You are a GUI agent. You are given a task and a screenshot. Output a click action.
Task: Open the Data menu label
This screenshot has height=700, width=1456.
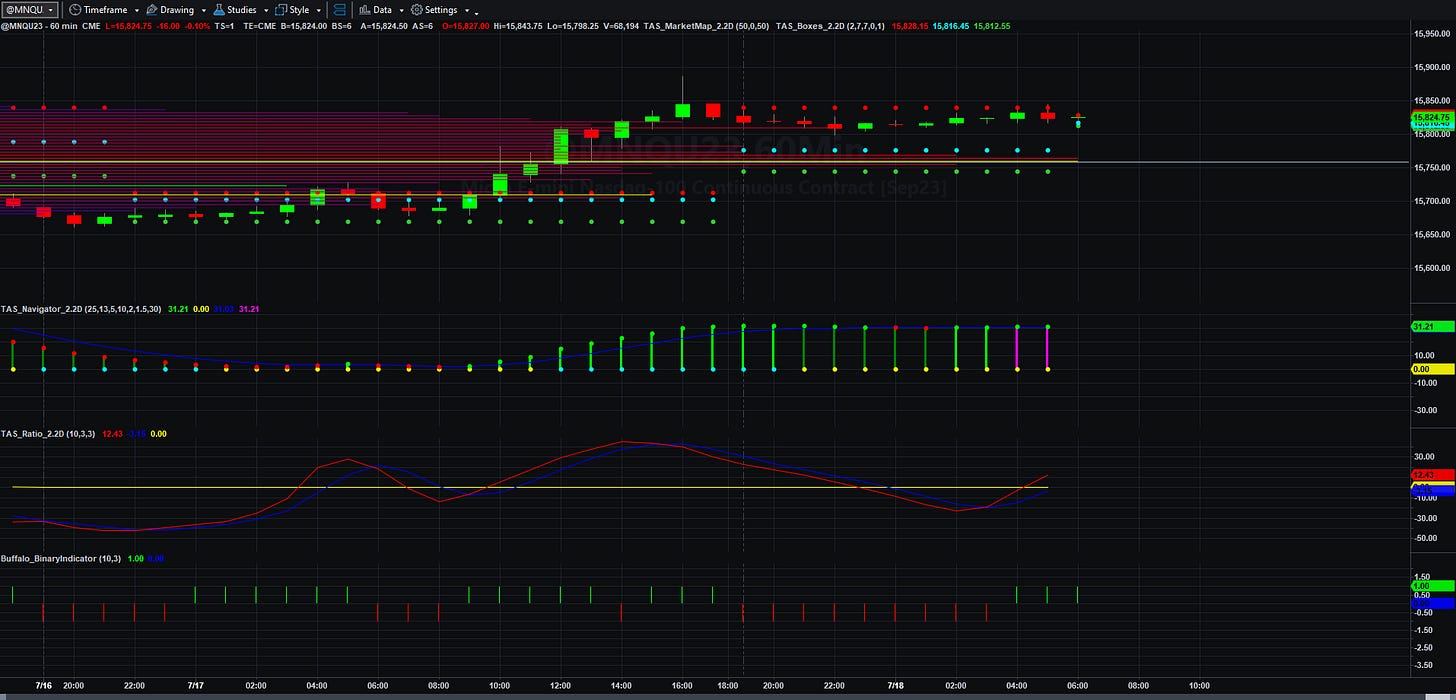(382, 10)
